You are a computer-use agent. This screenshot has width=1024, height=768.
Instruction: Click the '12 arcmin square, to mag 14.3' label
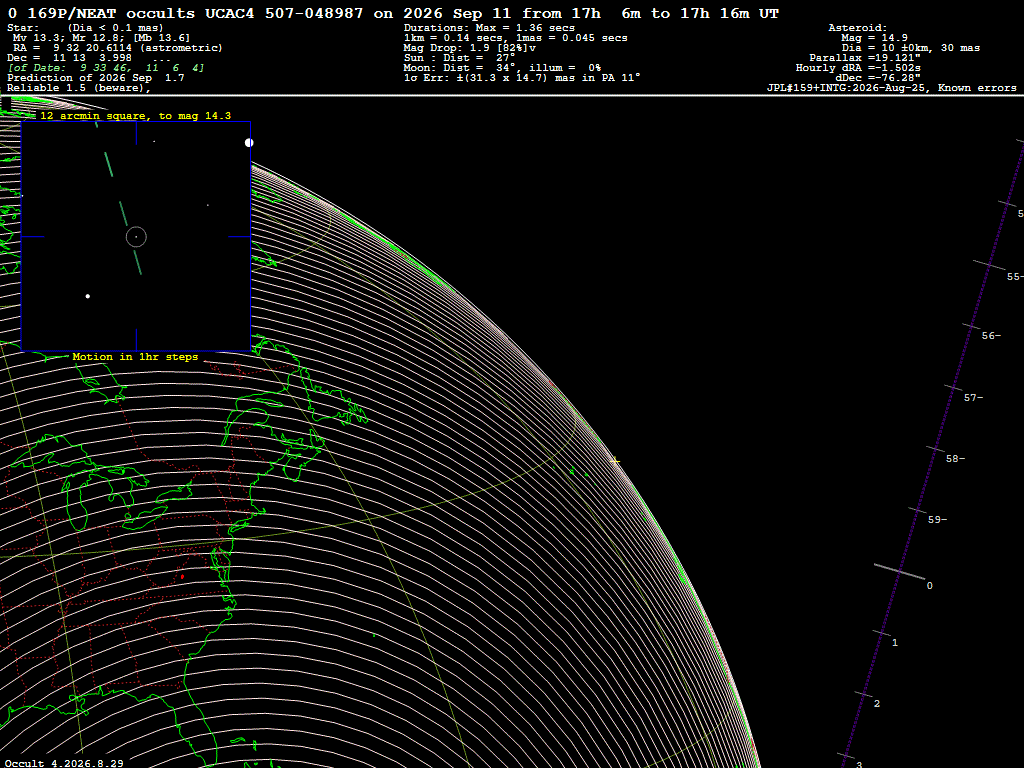click(x=135, y=116)
